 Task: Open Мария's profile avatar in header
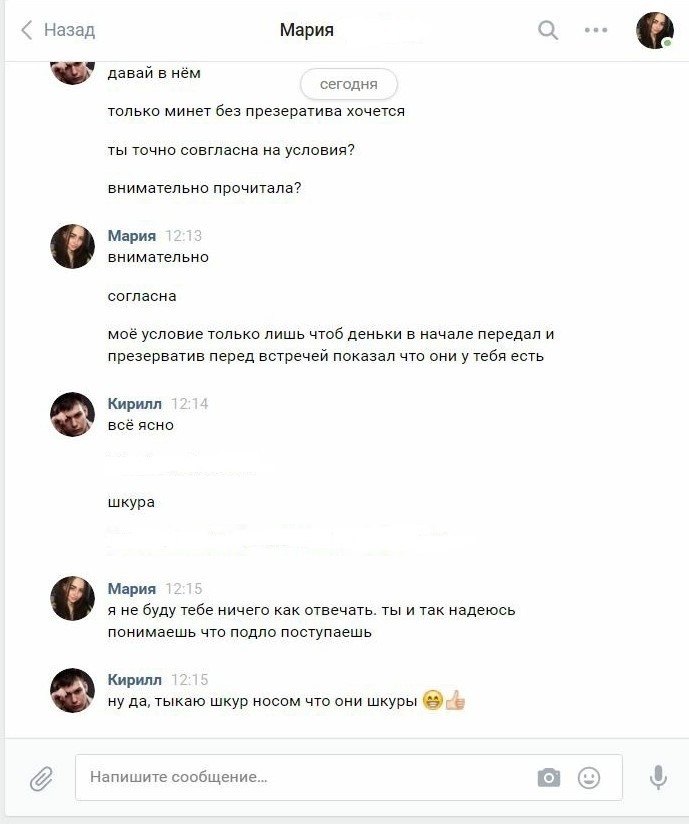point(655,30)
